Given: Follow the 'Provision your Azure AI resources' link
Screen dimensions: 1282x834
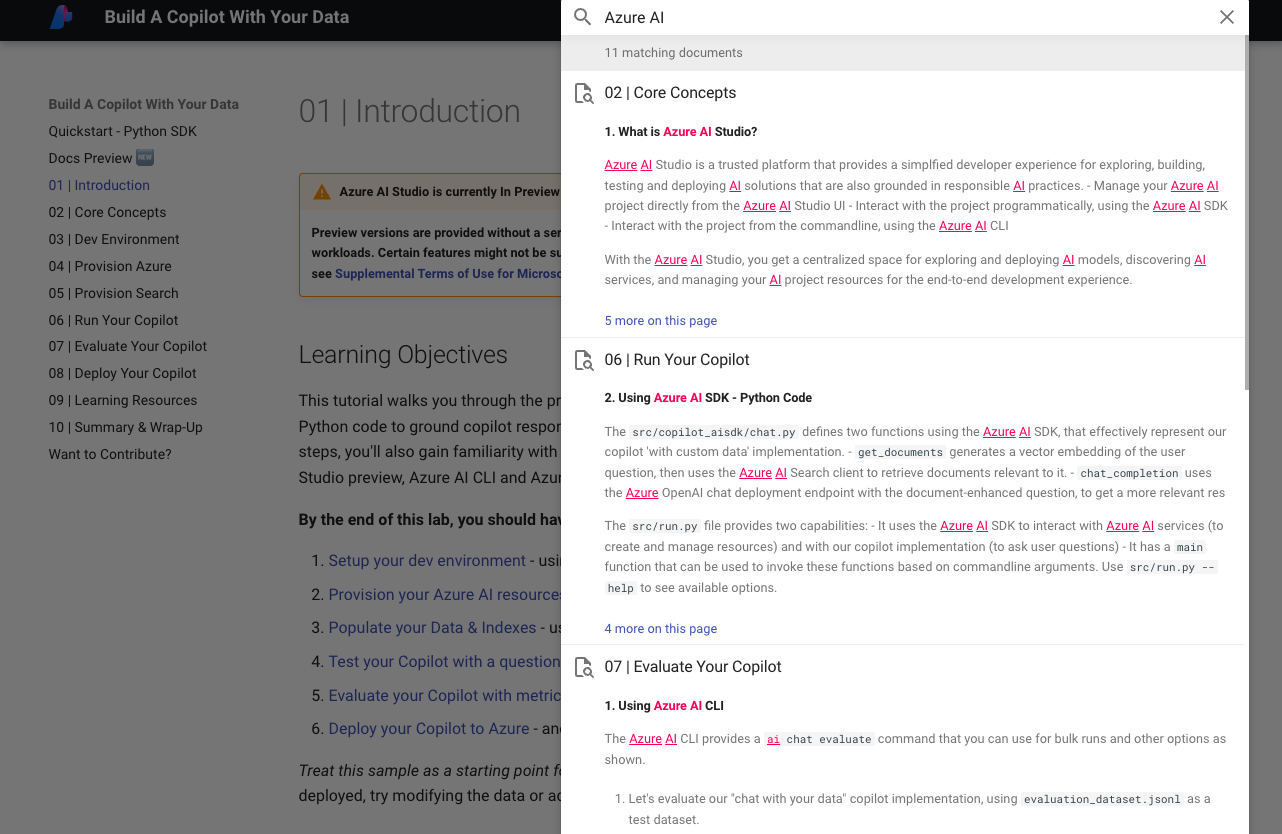Looking at the screenshot, I should [x=445, y=595].
